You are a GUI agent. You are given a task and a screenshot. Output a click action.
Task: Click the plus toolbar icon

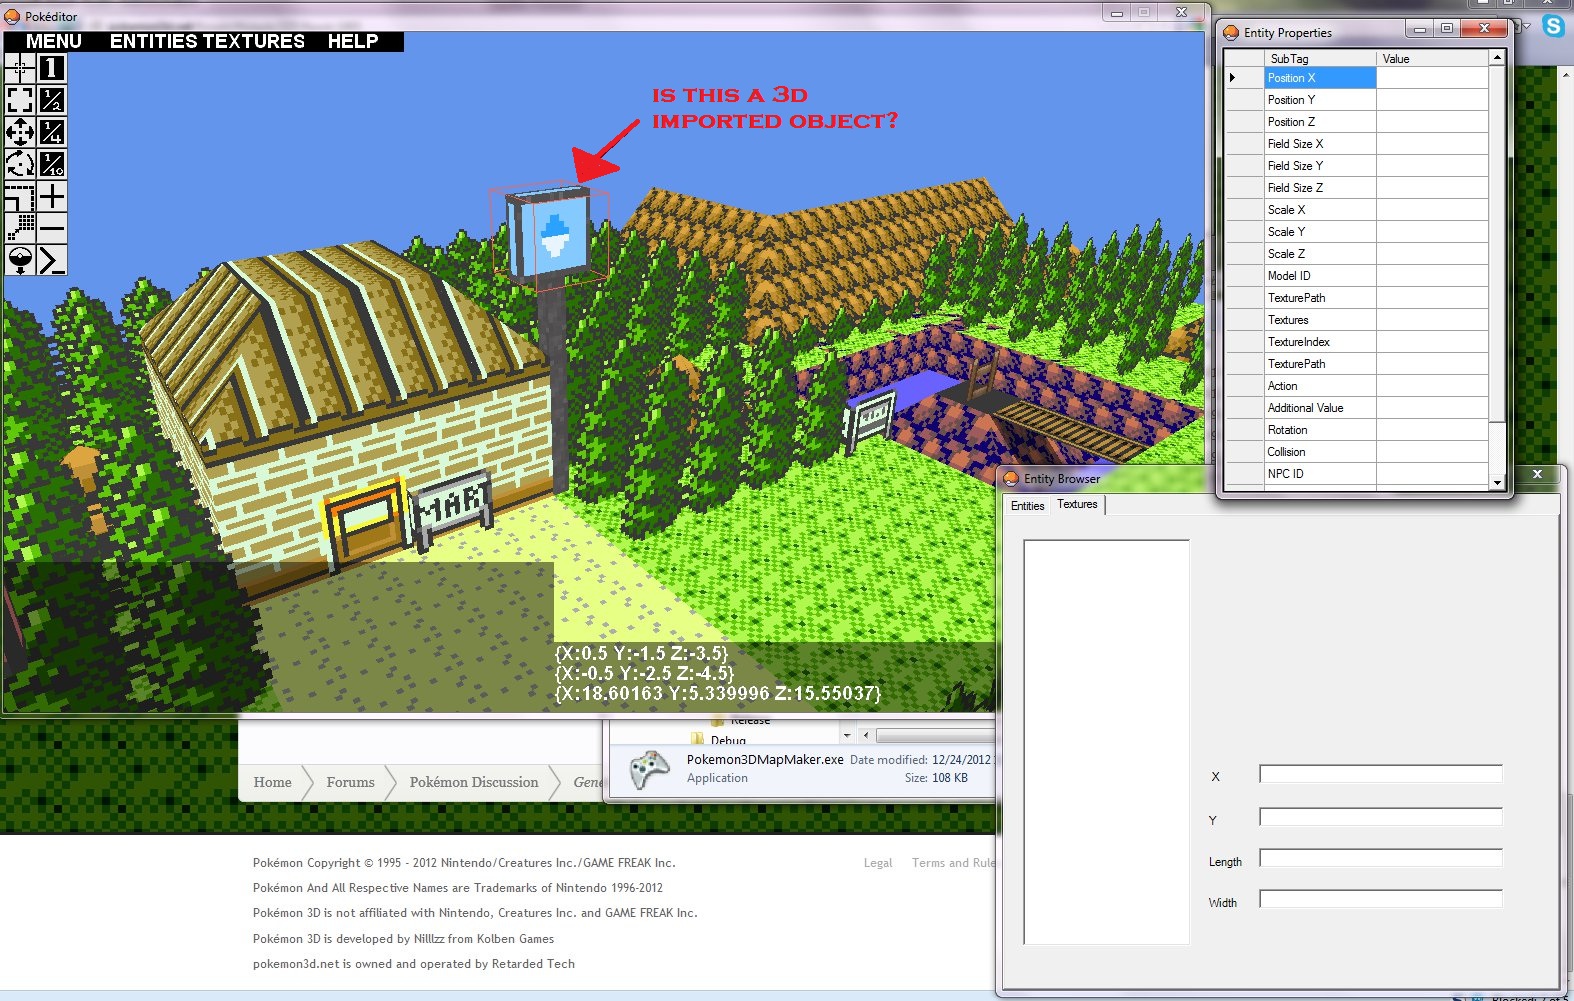click(52, 196)
